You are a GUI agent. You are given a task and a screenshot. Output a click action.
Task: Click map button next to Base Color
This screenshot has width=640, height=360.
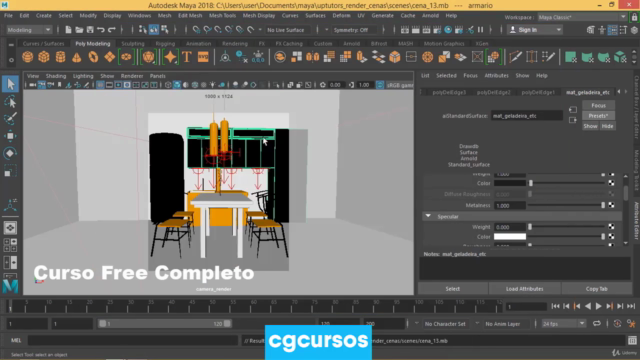611,183
